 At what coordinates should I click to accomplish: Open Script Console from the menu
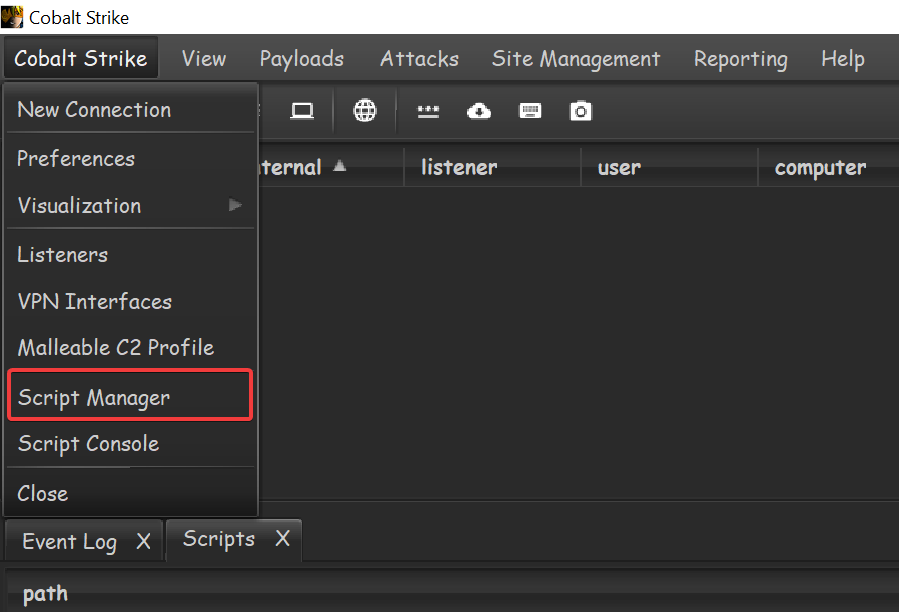pos(131,443)
